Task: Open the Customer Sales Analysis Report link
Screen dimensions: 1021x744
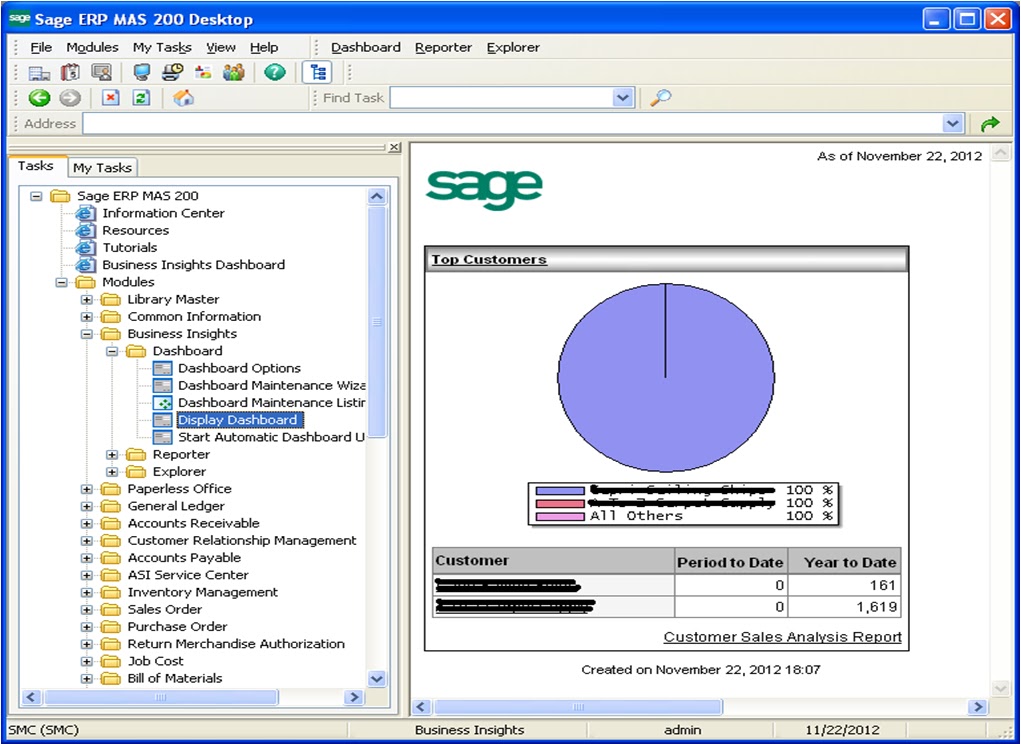Action: pyautogui.click(x=782, y=637)
